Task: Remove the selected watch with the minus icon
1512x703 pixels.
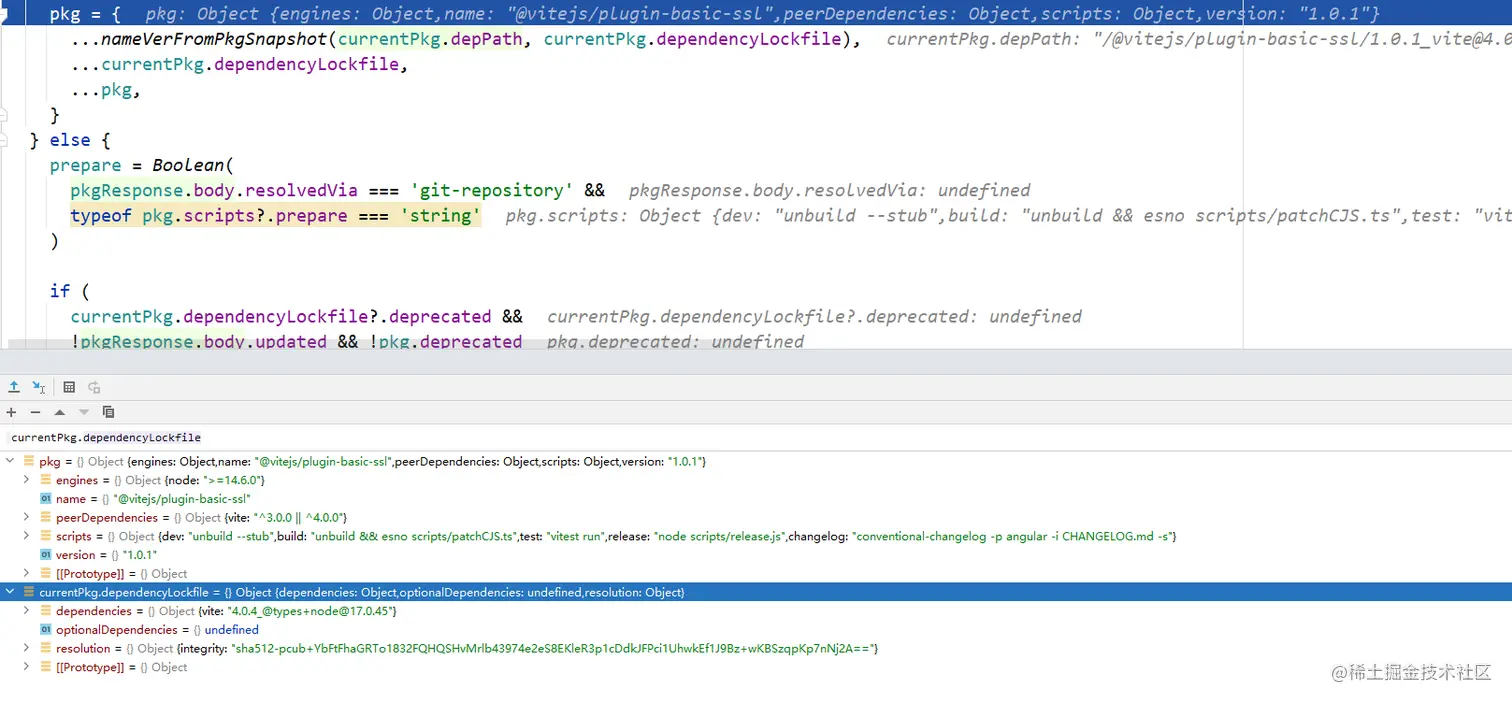Action: click(35, 412)
